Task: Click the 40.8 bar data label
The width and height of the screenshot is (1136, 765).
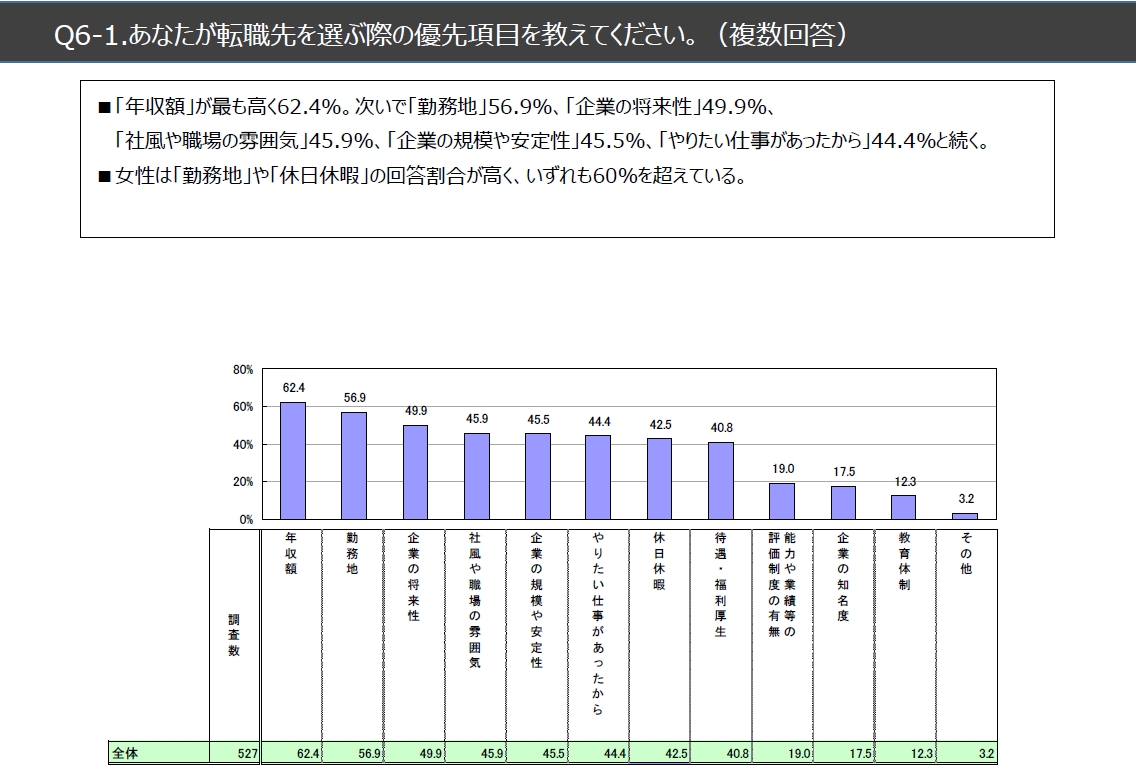Action: pos(722,427)
